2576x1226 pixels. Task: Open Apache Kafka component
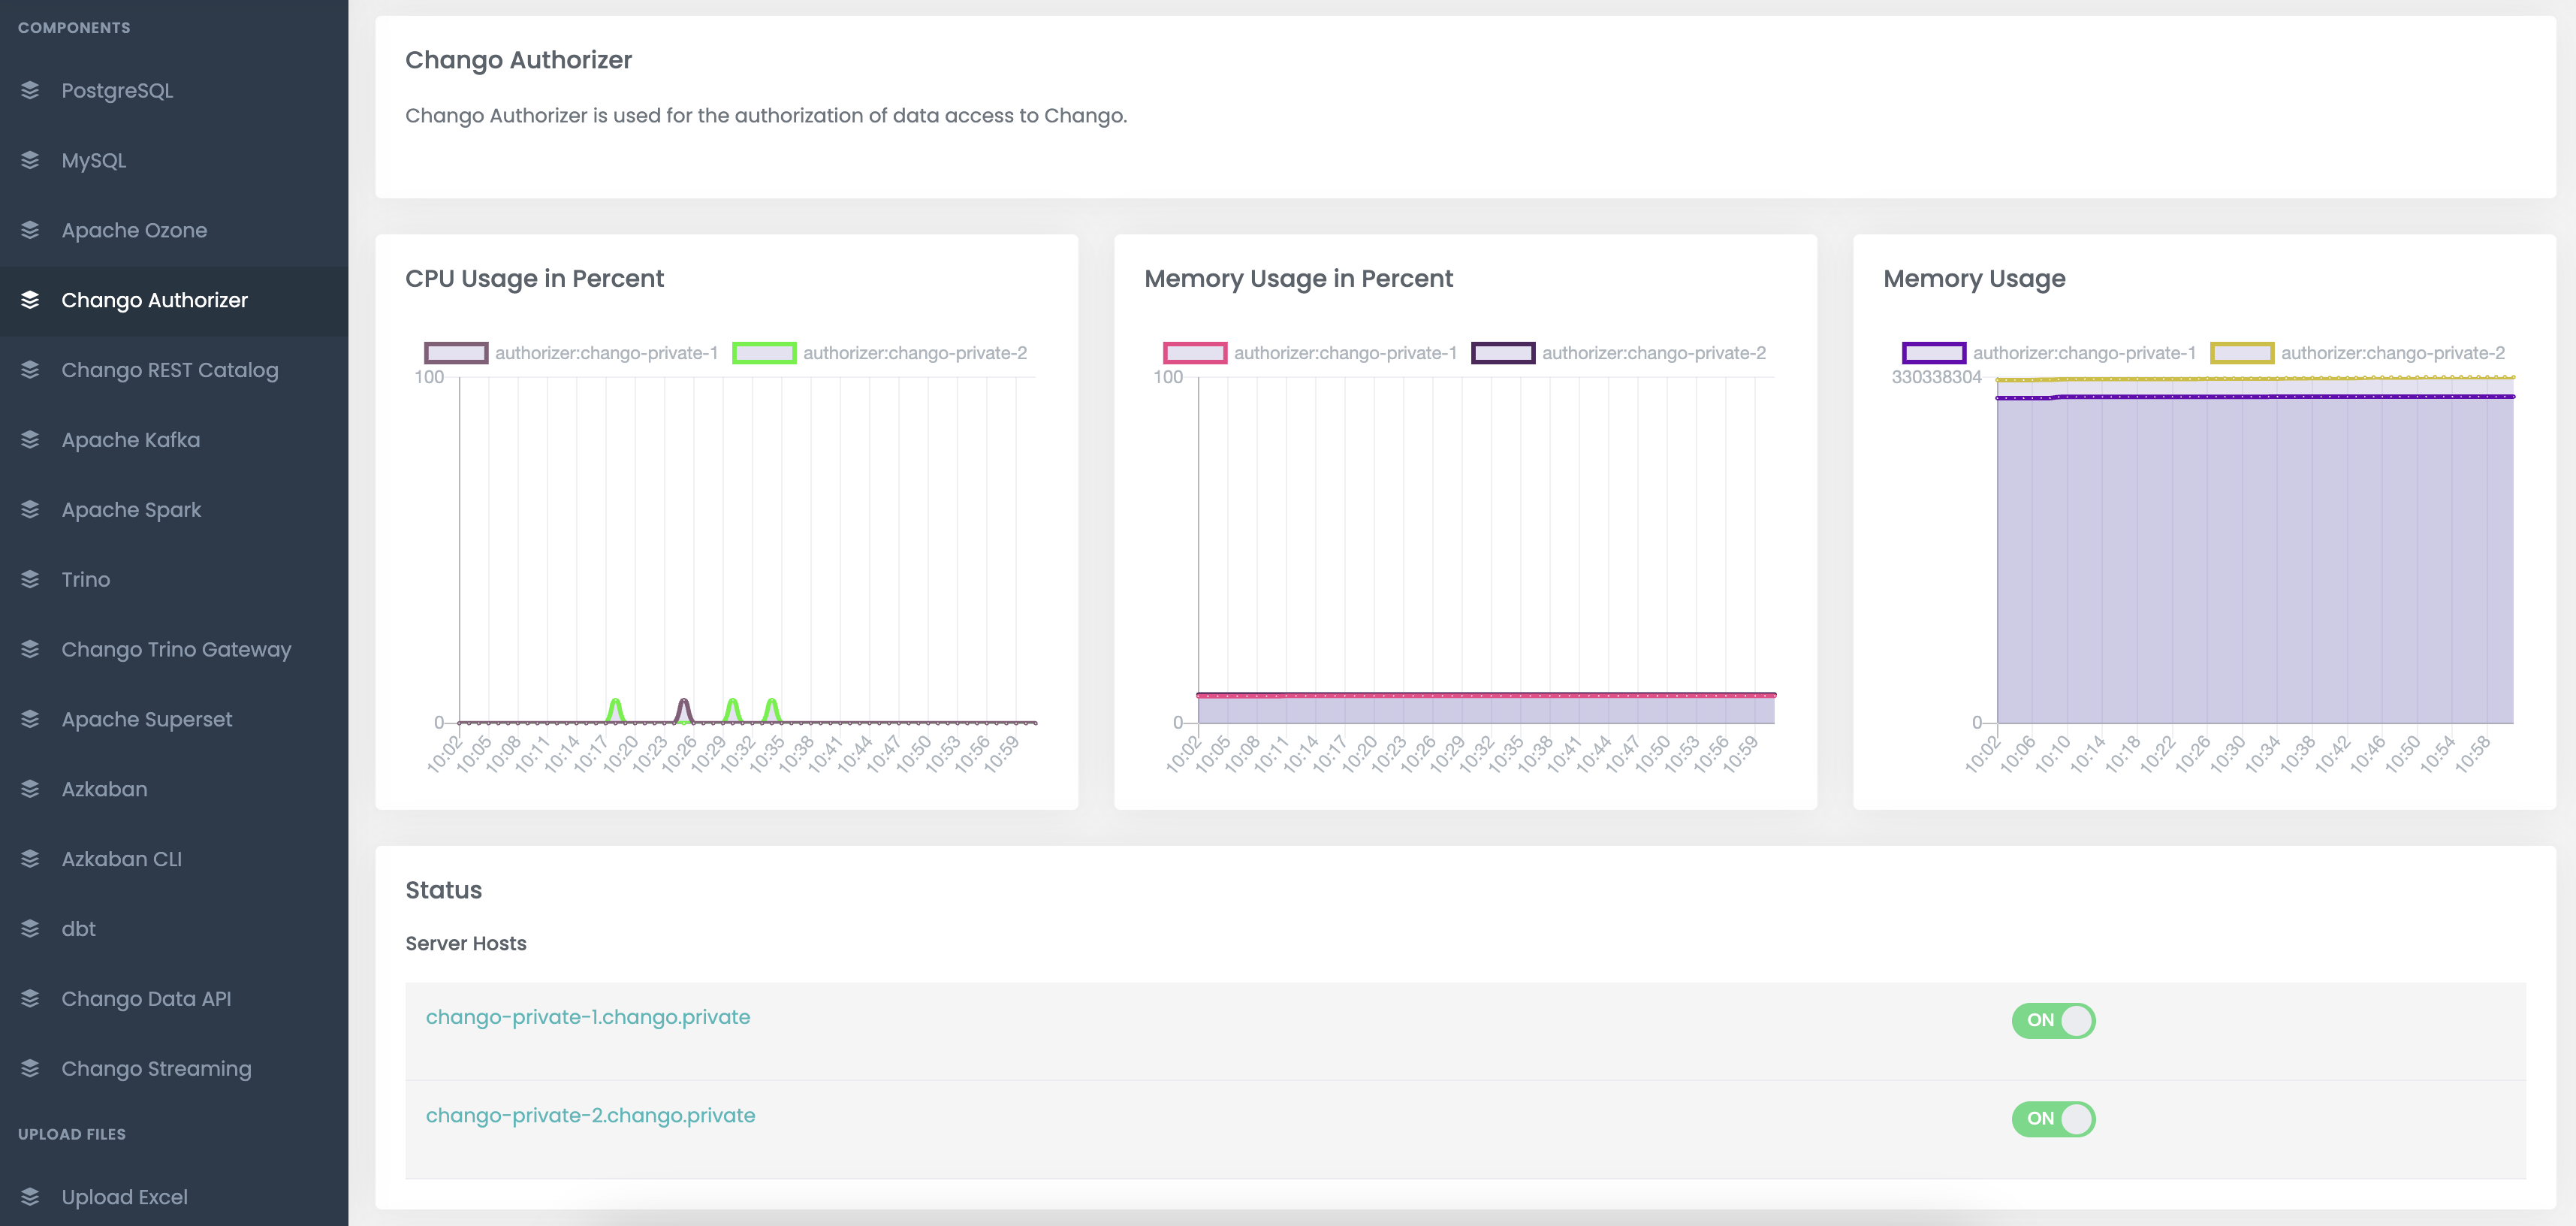tap(174, 440)
